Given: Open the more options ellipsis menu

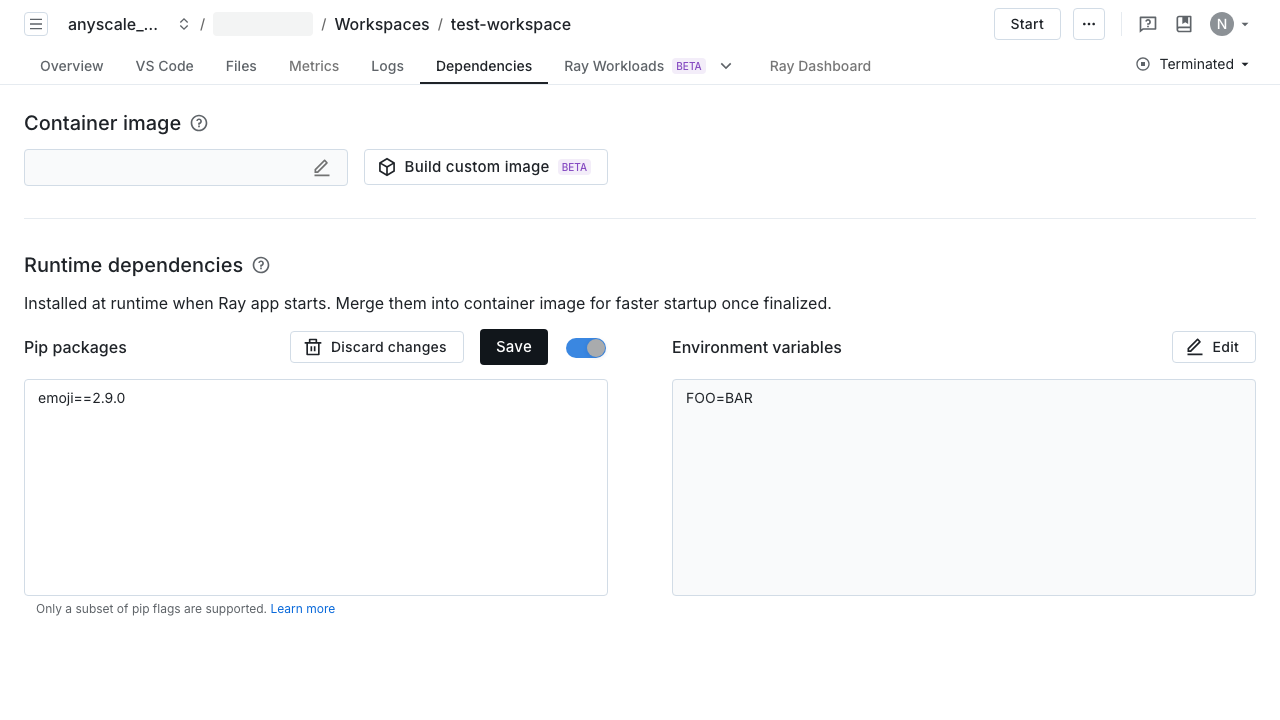Looking at the screenshot, I should [1089, 24].
